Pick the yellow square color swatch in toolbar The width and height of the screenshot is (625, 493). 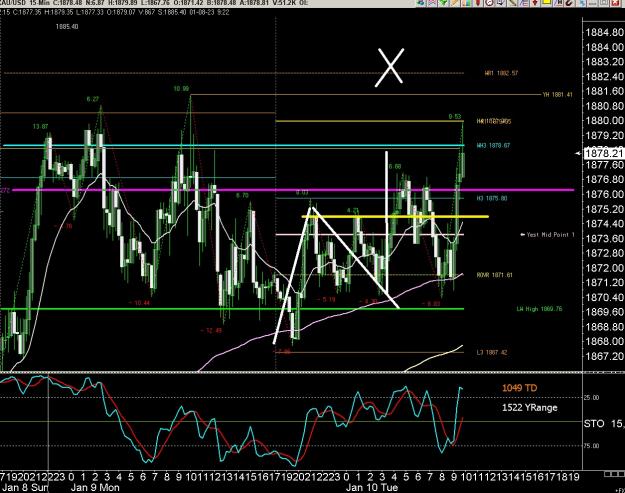pos(546,2)
